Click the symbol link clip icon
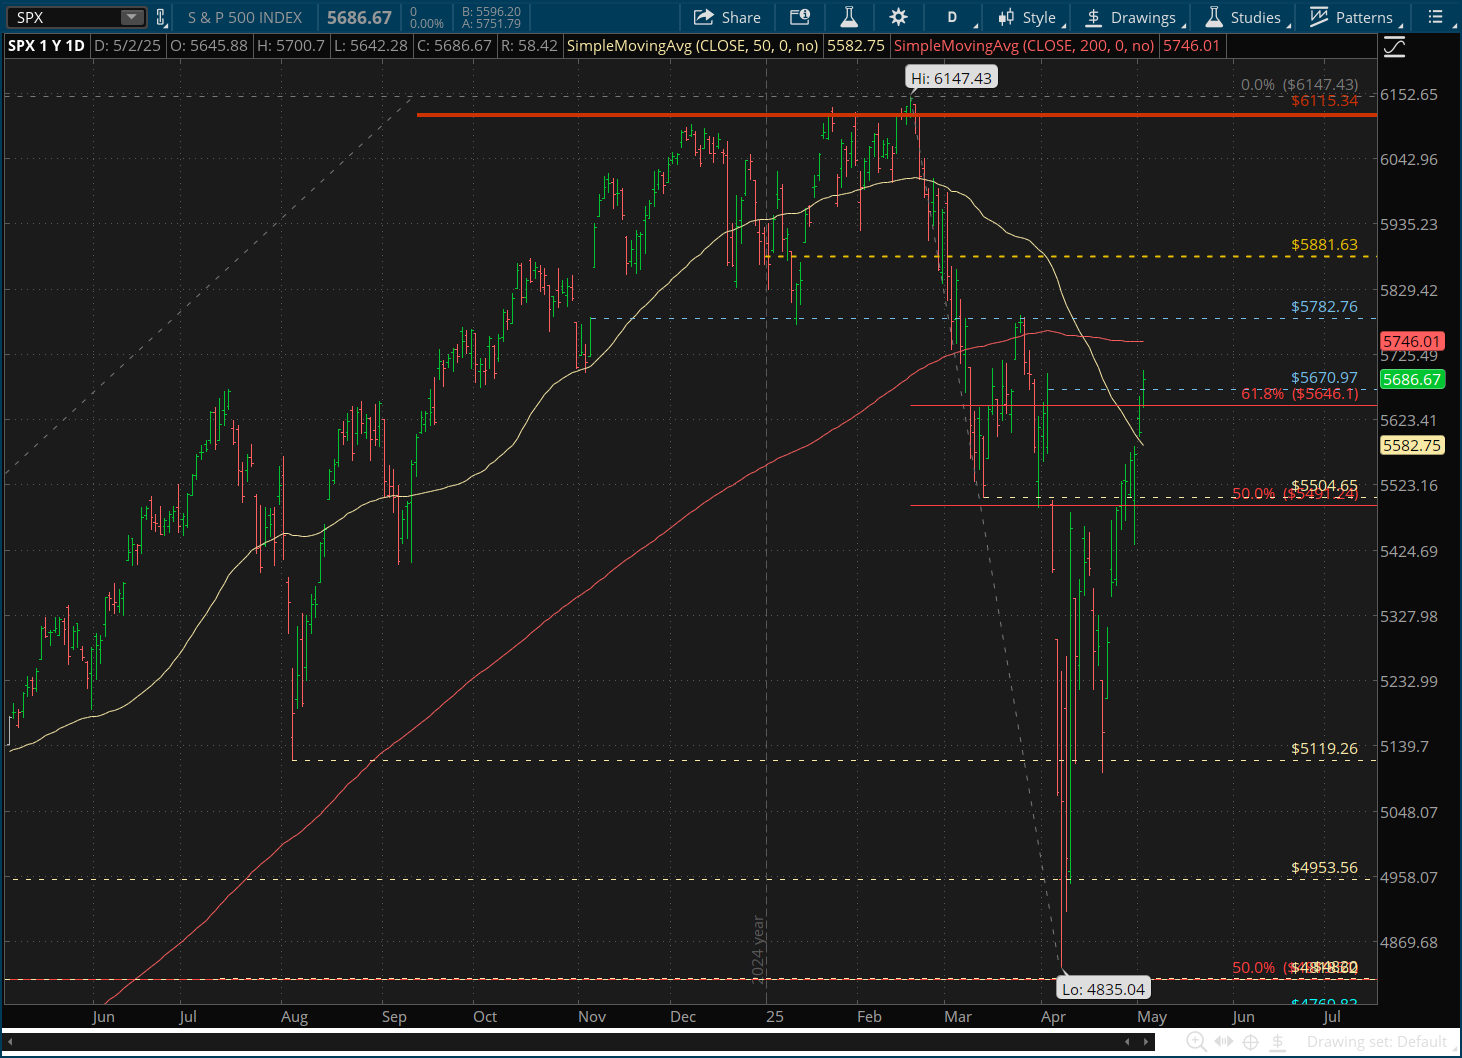The image size is (1462, 1058). click(160, 17)
